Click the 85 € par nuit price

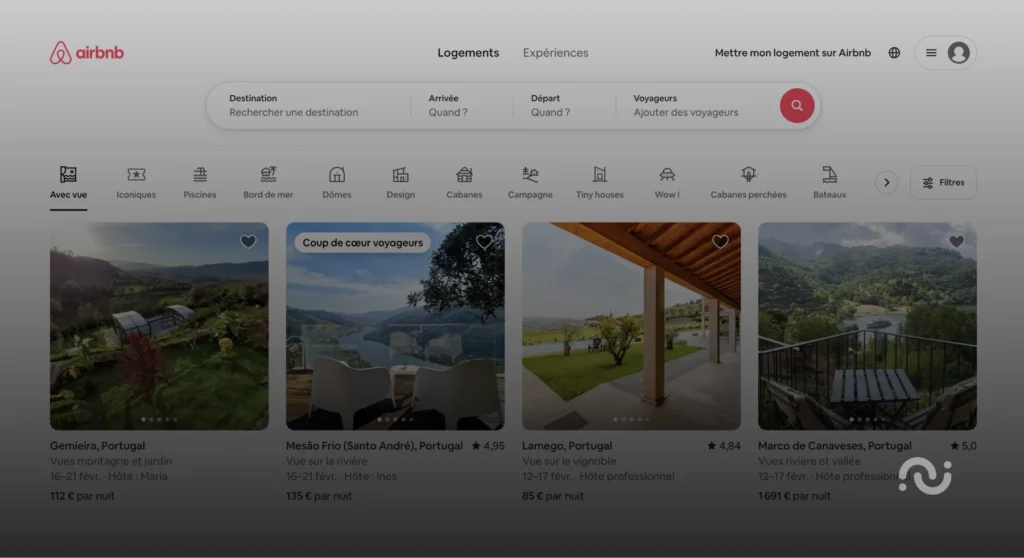coord(552,496)
